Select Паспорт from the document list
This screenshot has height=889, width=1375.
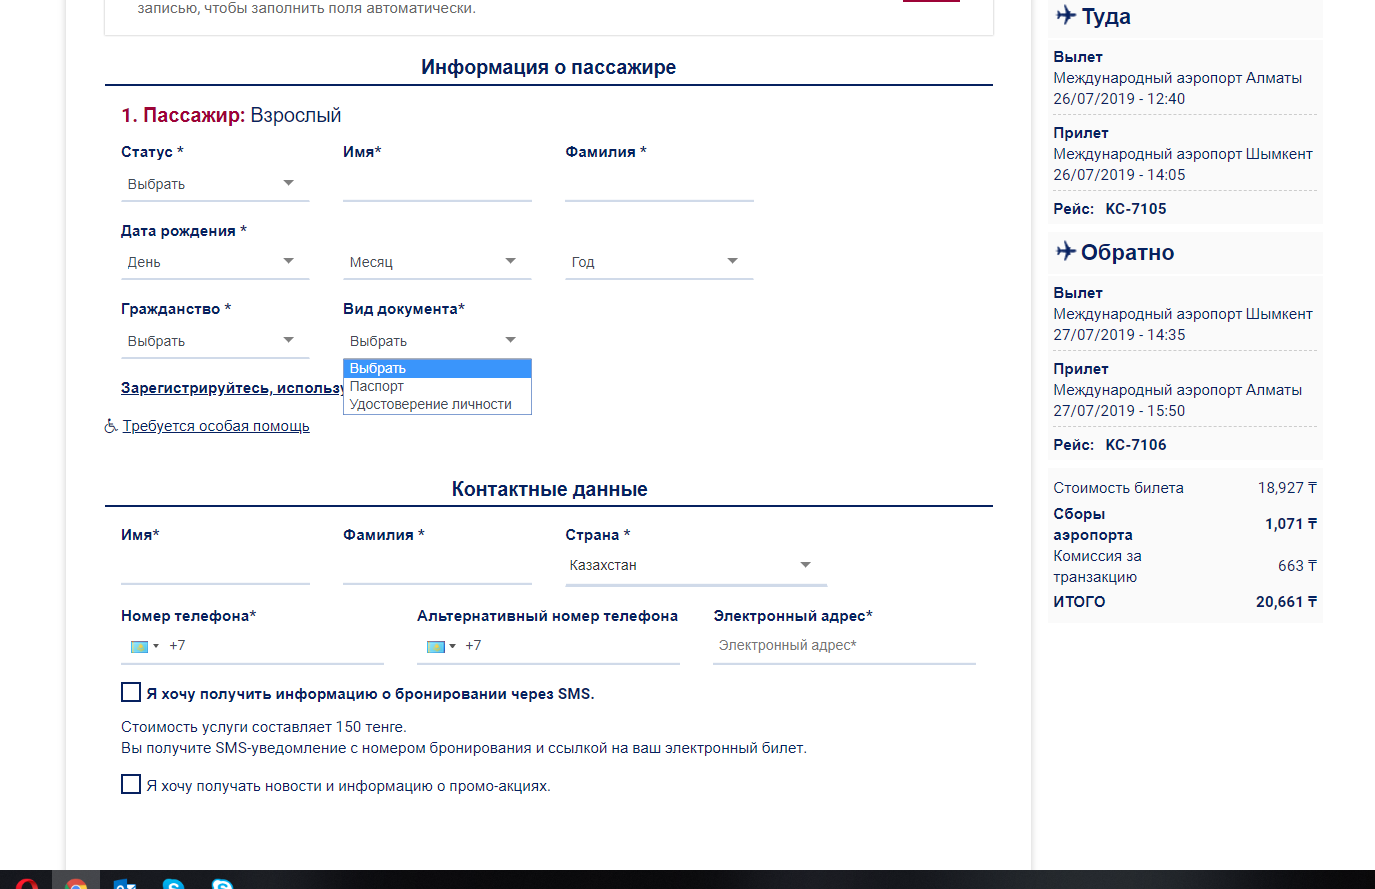[x=437, y=386]
